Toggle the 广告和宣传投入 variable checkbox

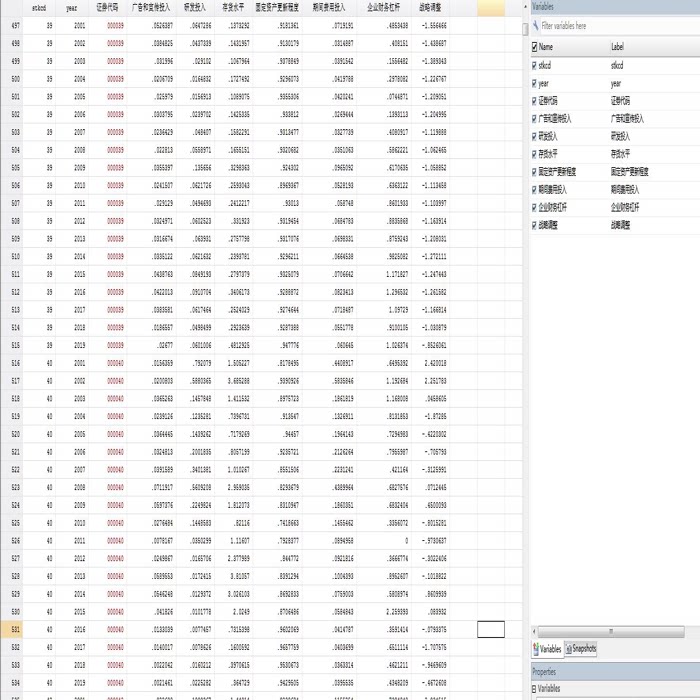pos(534,119)
